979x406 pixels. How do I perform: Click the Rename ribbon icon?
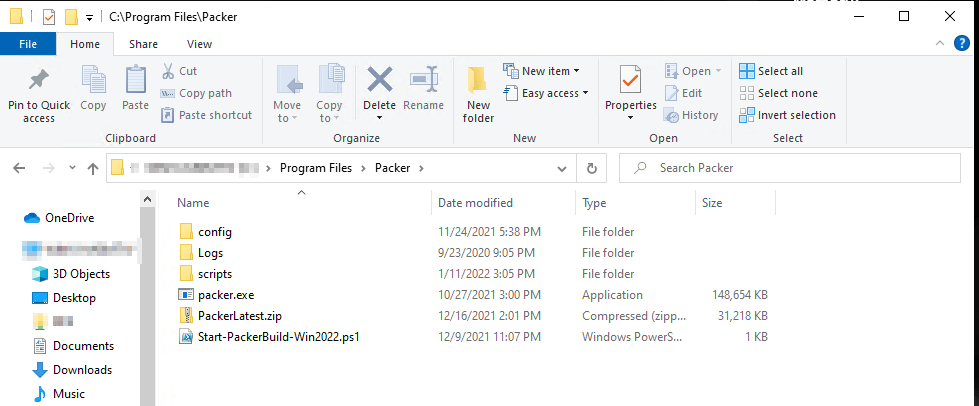click(423, 80)
